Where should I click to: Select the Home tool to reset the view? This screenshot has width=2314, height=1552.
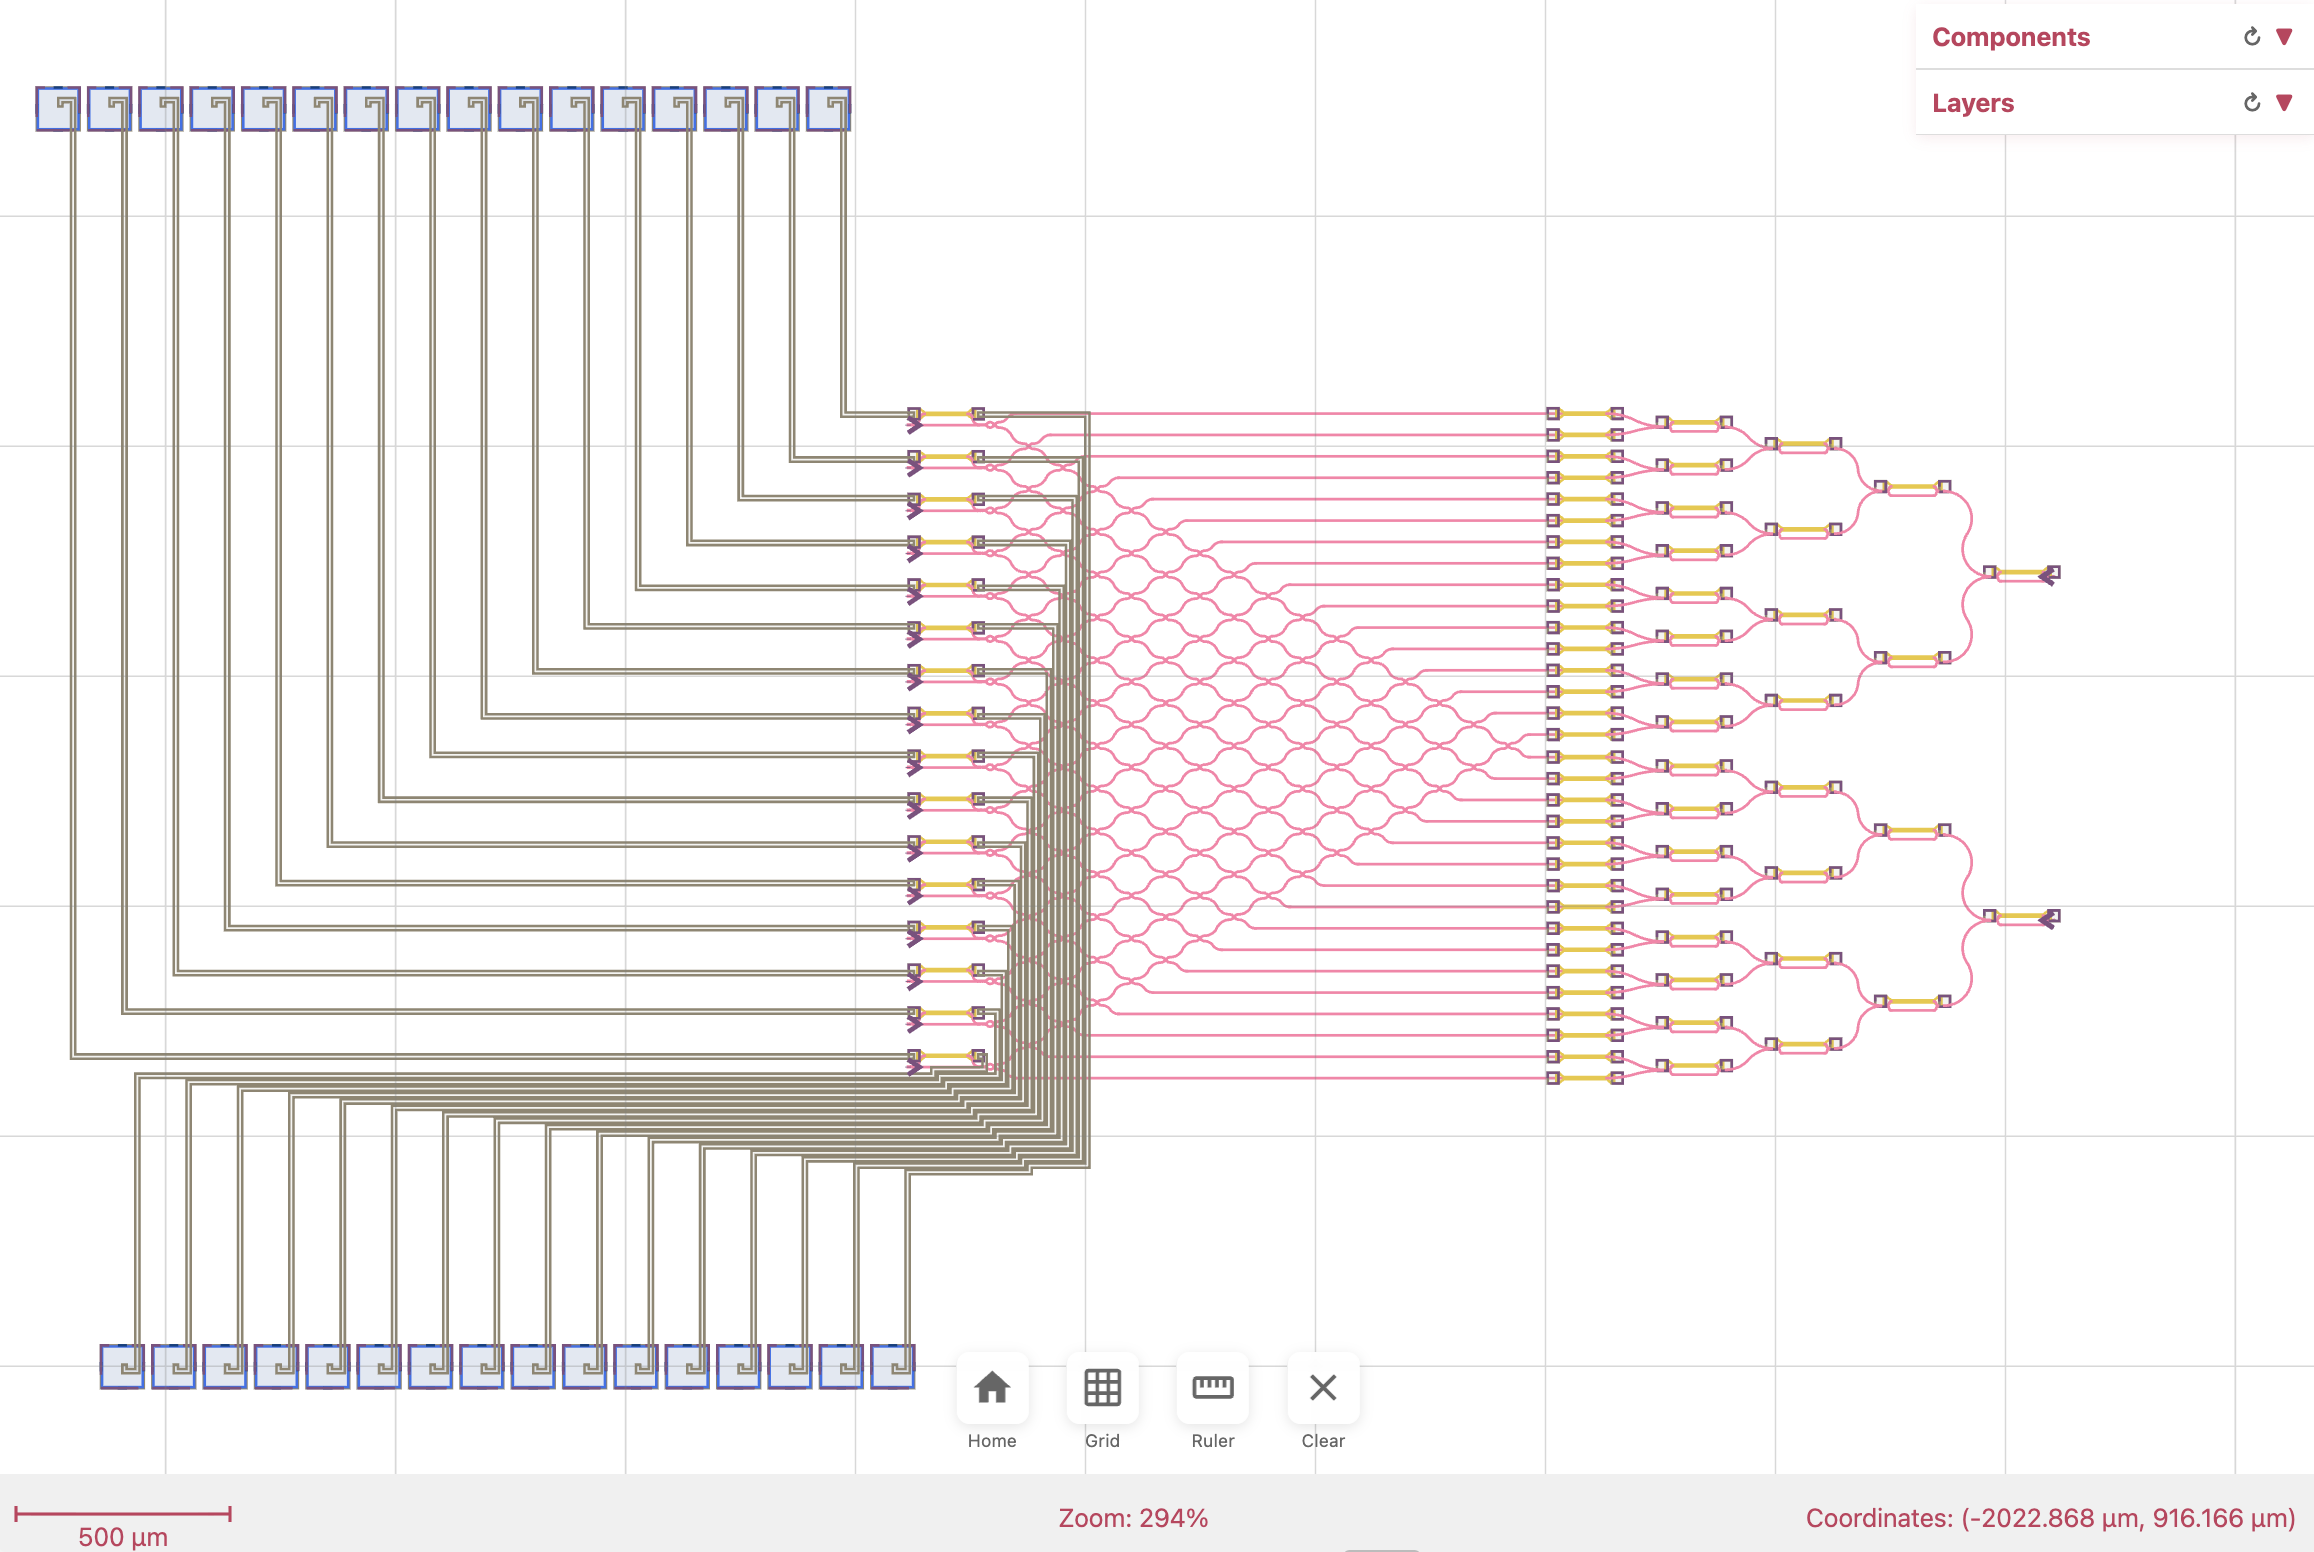[991, 1388]
